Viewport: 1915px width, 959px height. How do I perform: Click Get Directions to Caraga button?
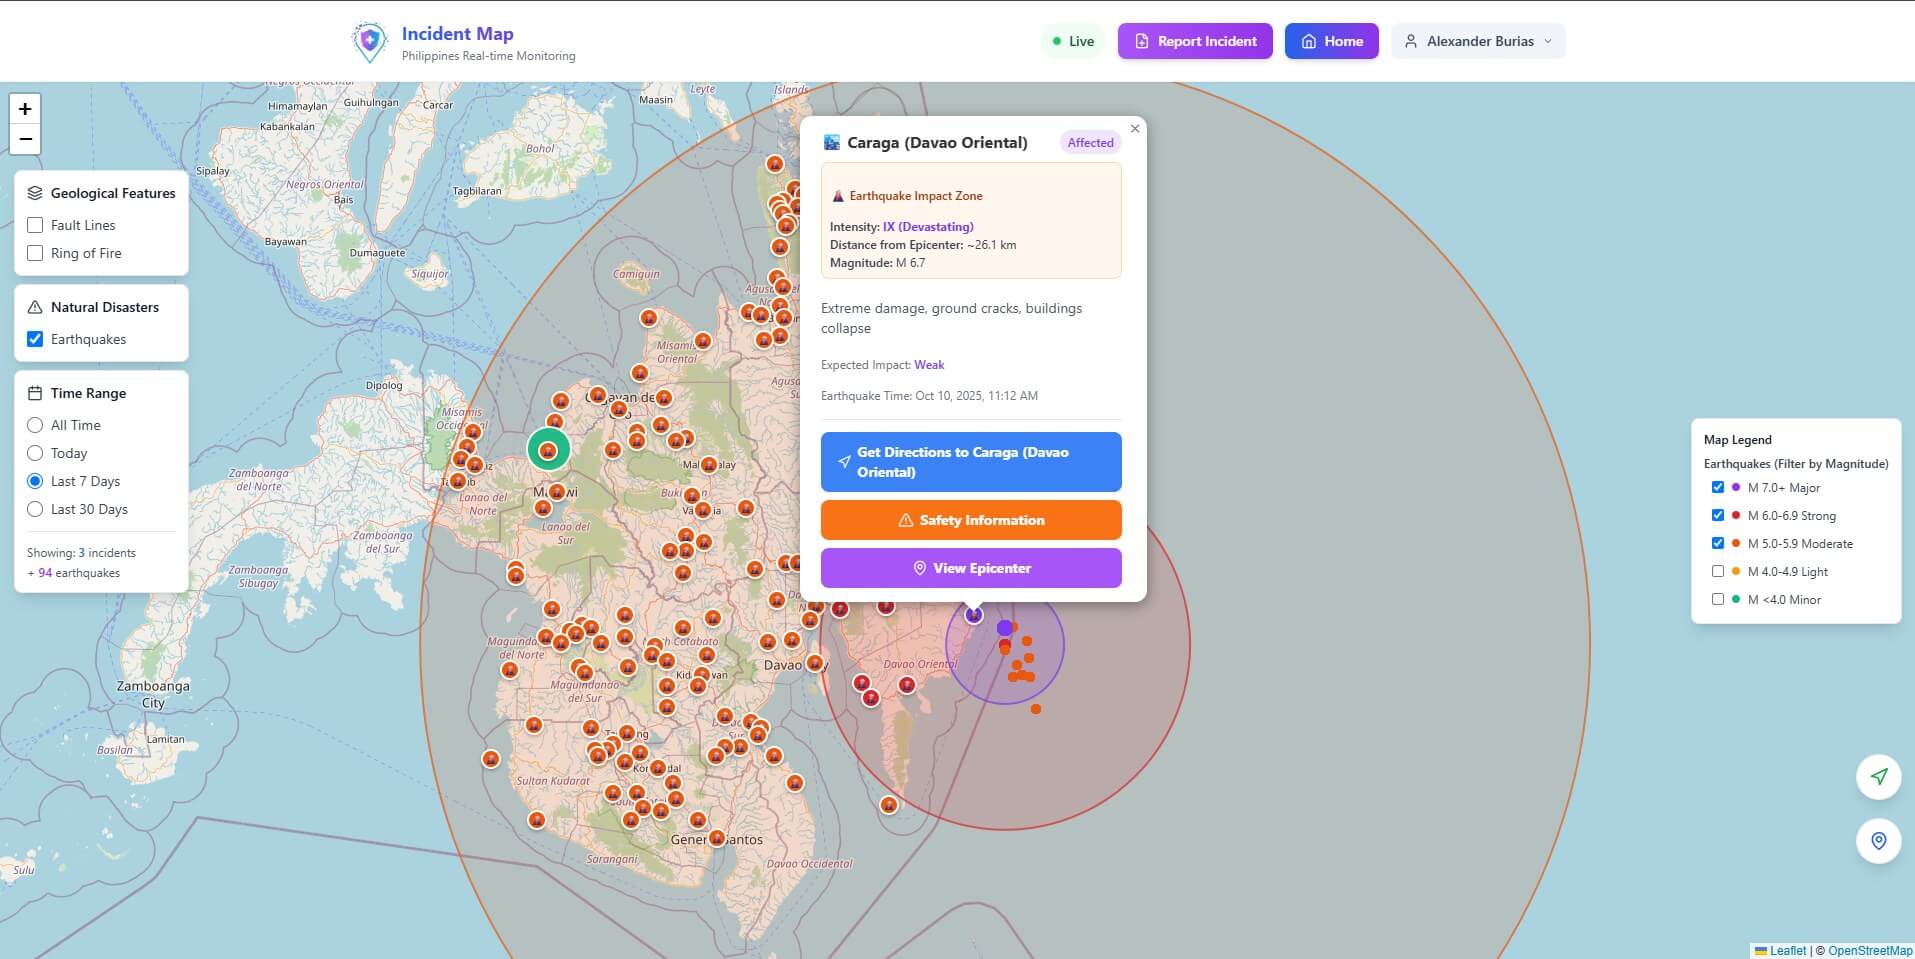coord(971,462)
